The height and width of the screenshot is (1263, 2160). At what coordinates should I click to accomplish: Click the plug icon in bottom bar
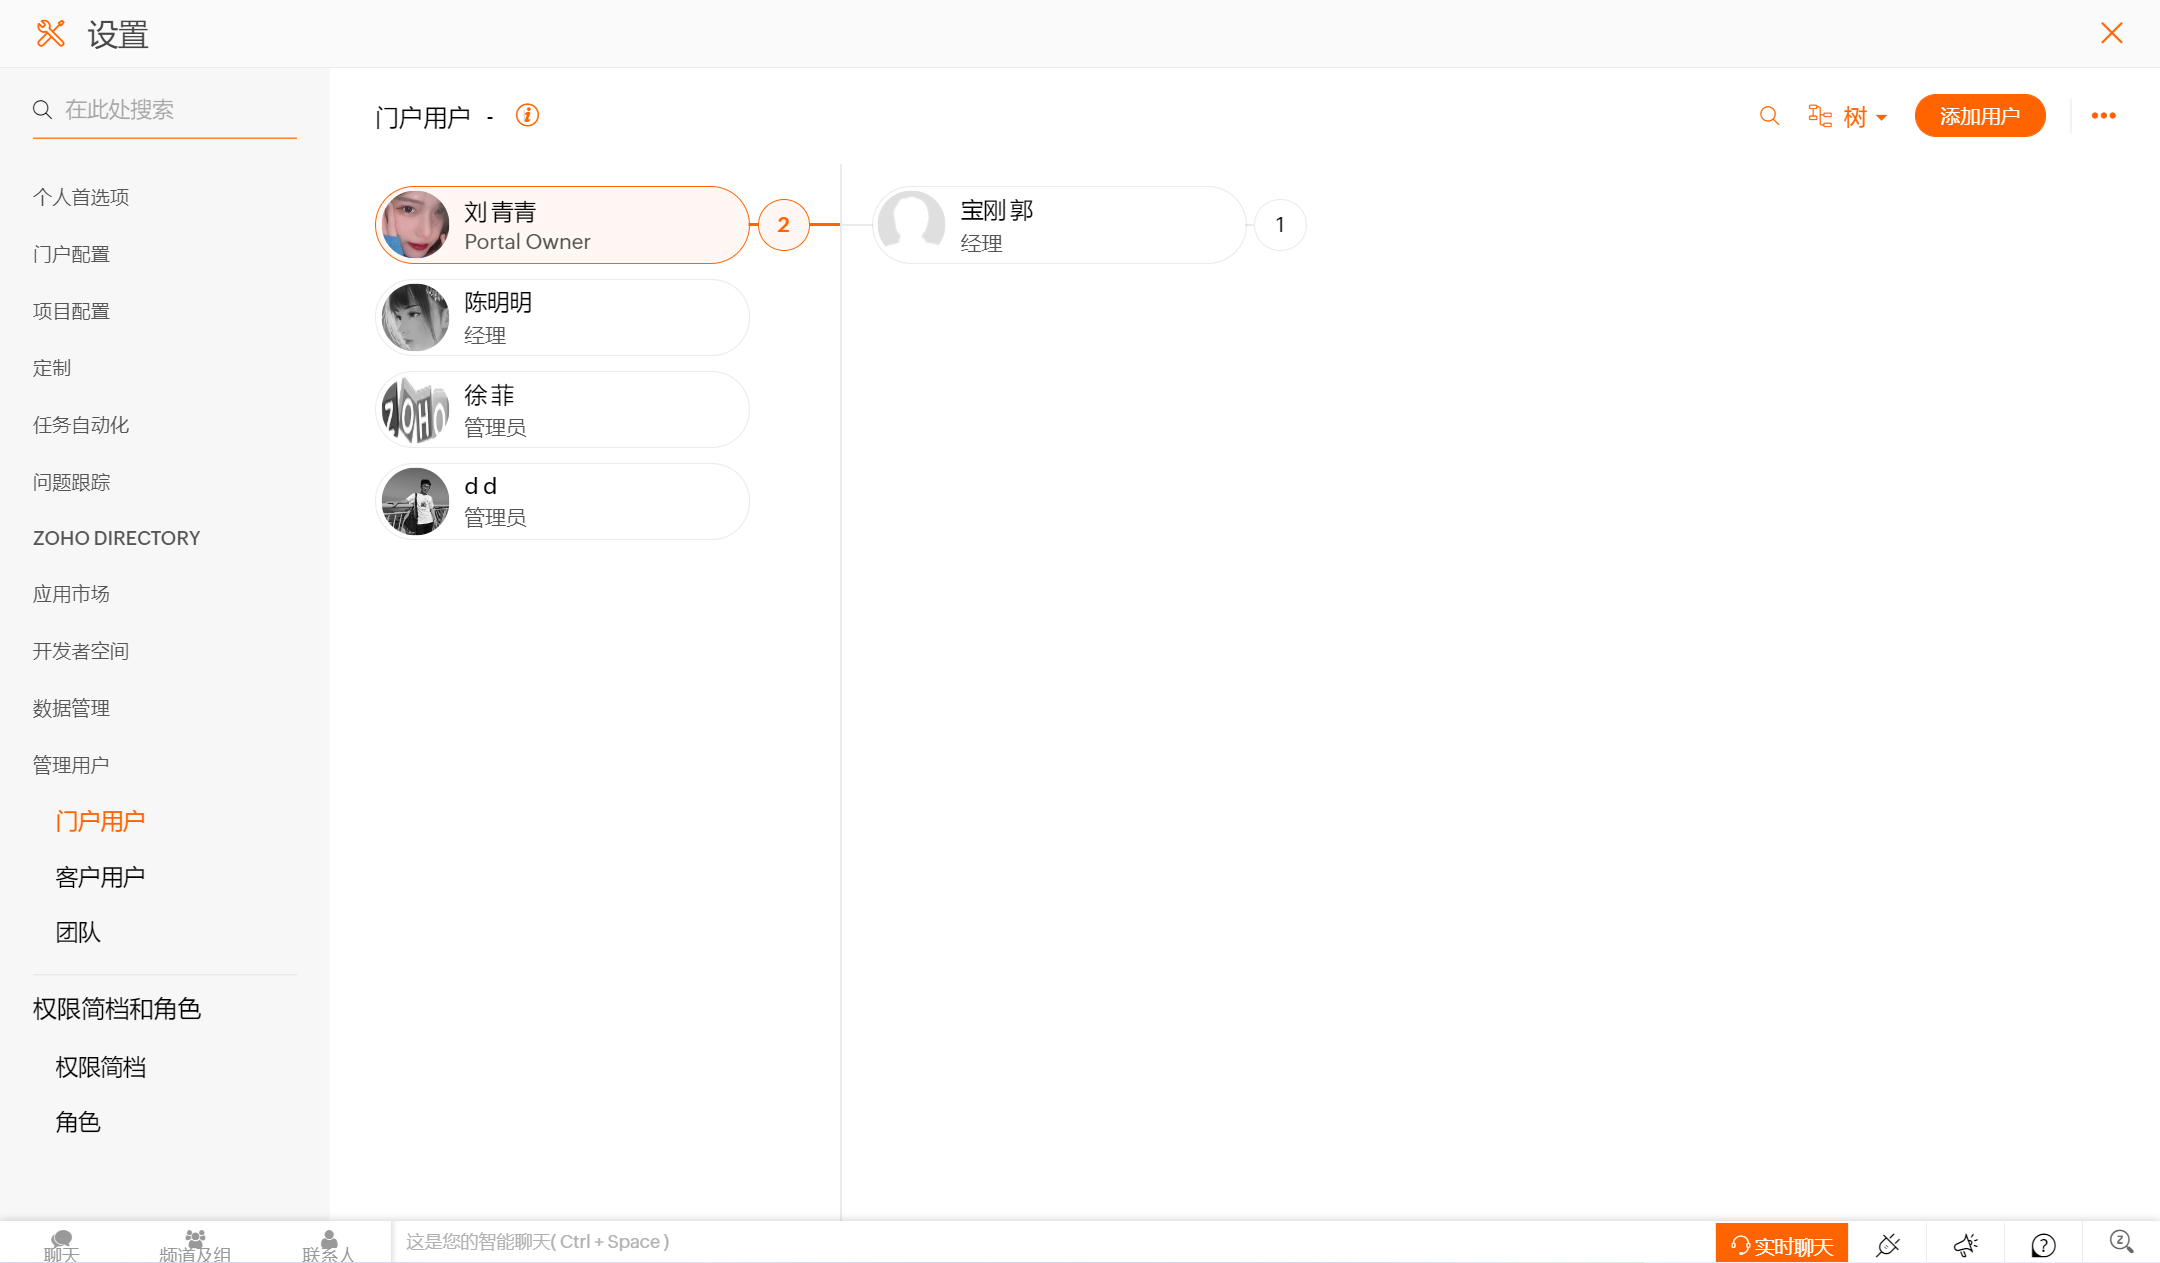coord(1887,1245)
